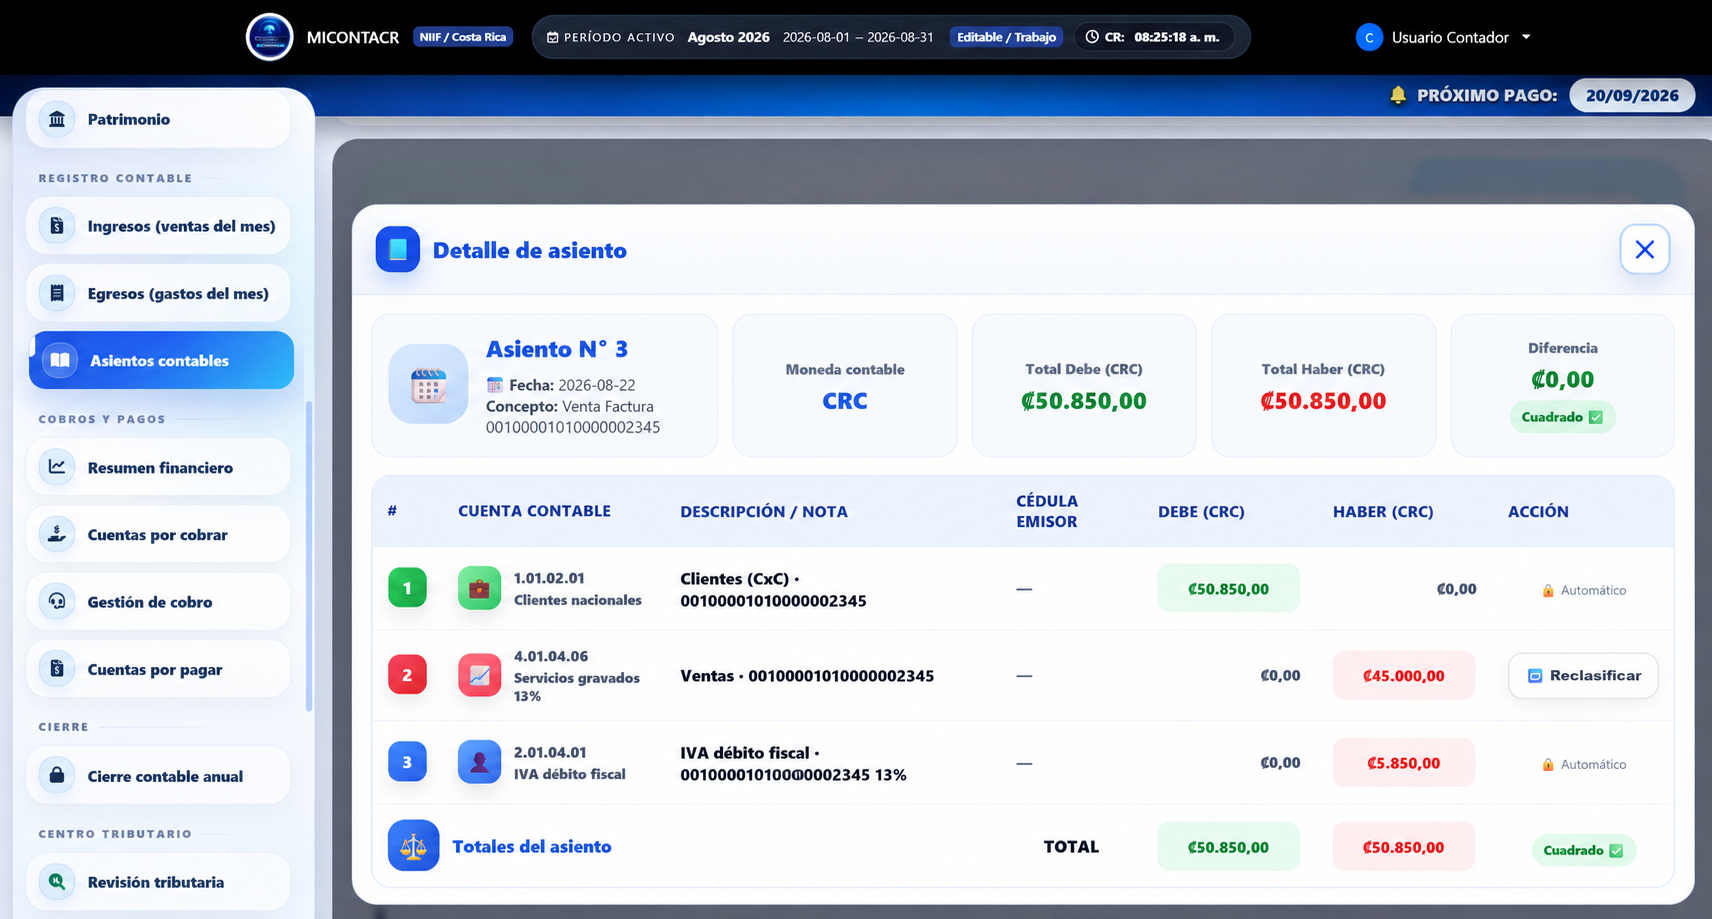Viewport: 1712px width, 919px height.
Task: Click Automático lock label for IVA row
Action: 1584,764
